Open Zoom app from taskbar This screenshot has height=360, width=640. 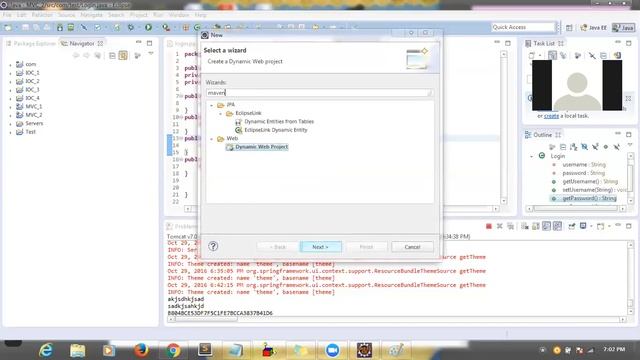click(332, 350)
